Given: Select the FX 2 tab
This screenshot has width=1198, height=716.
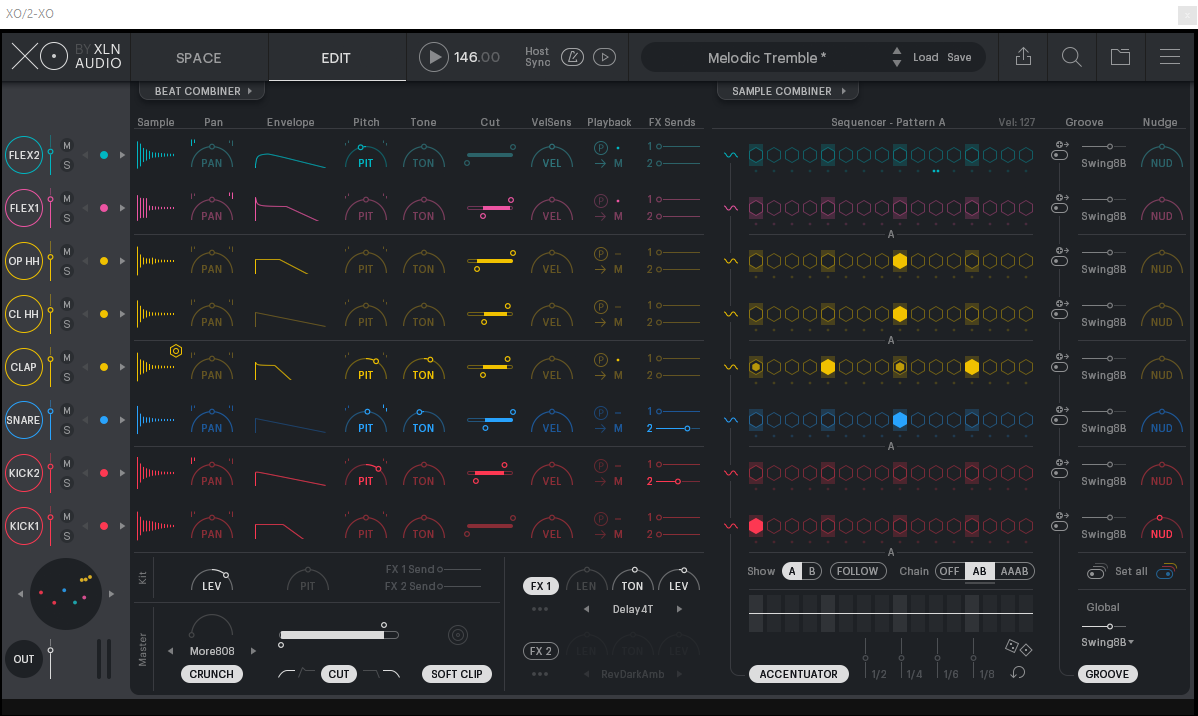Looking at the screenshot, I should (541, 651).
